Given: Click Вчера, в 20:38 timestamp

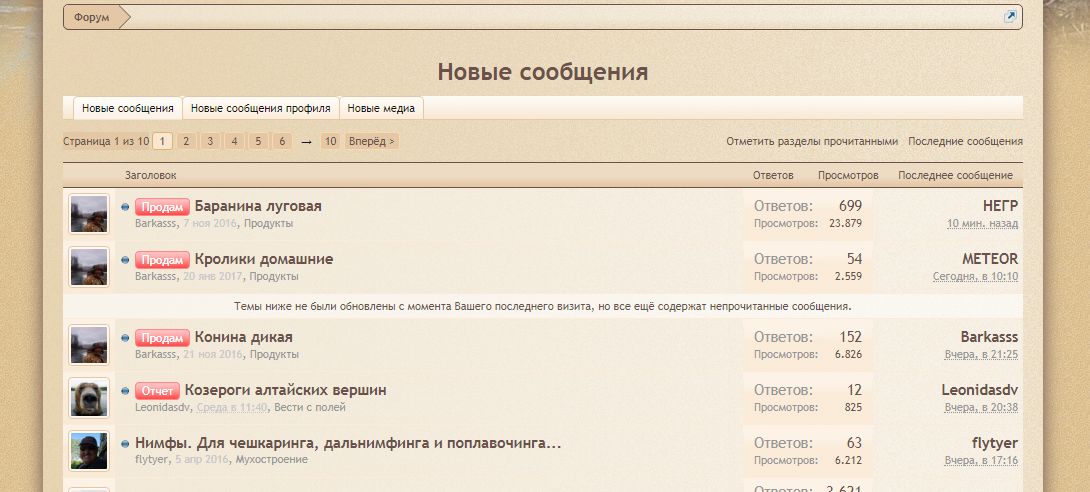Looking at the screenshot, I should pos(981,407).
